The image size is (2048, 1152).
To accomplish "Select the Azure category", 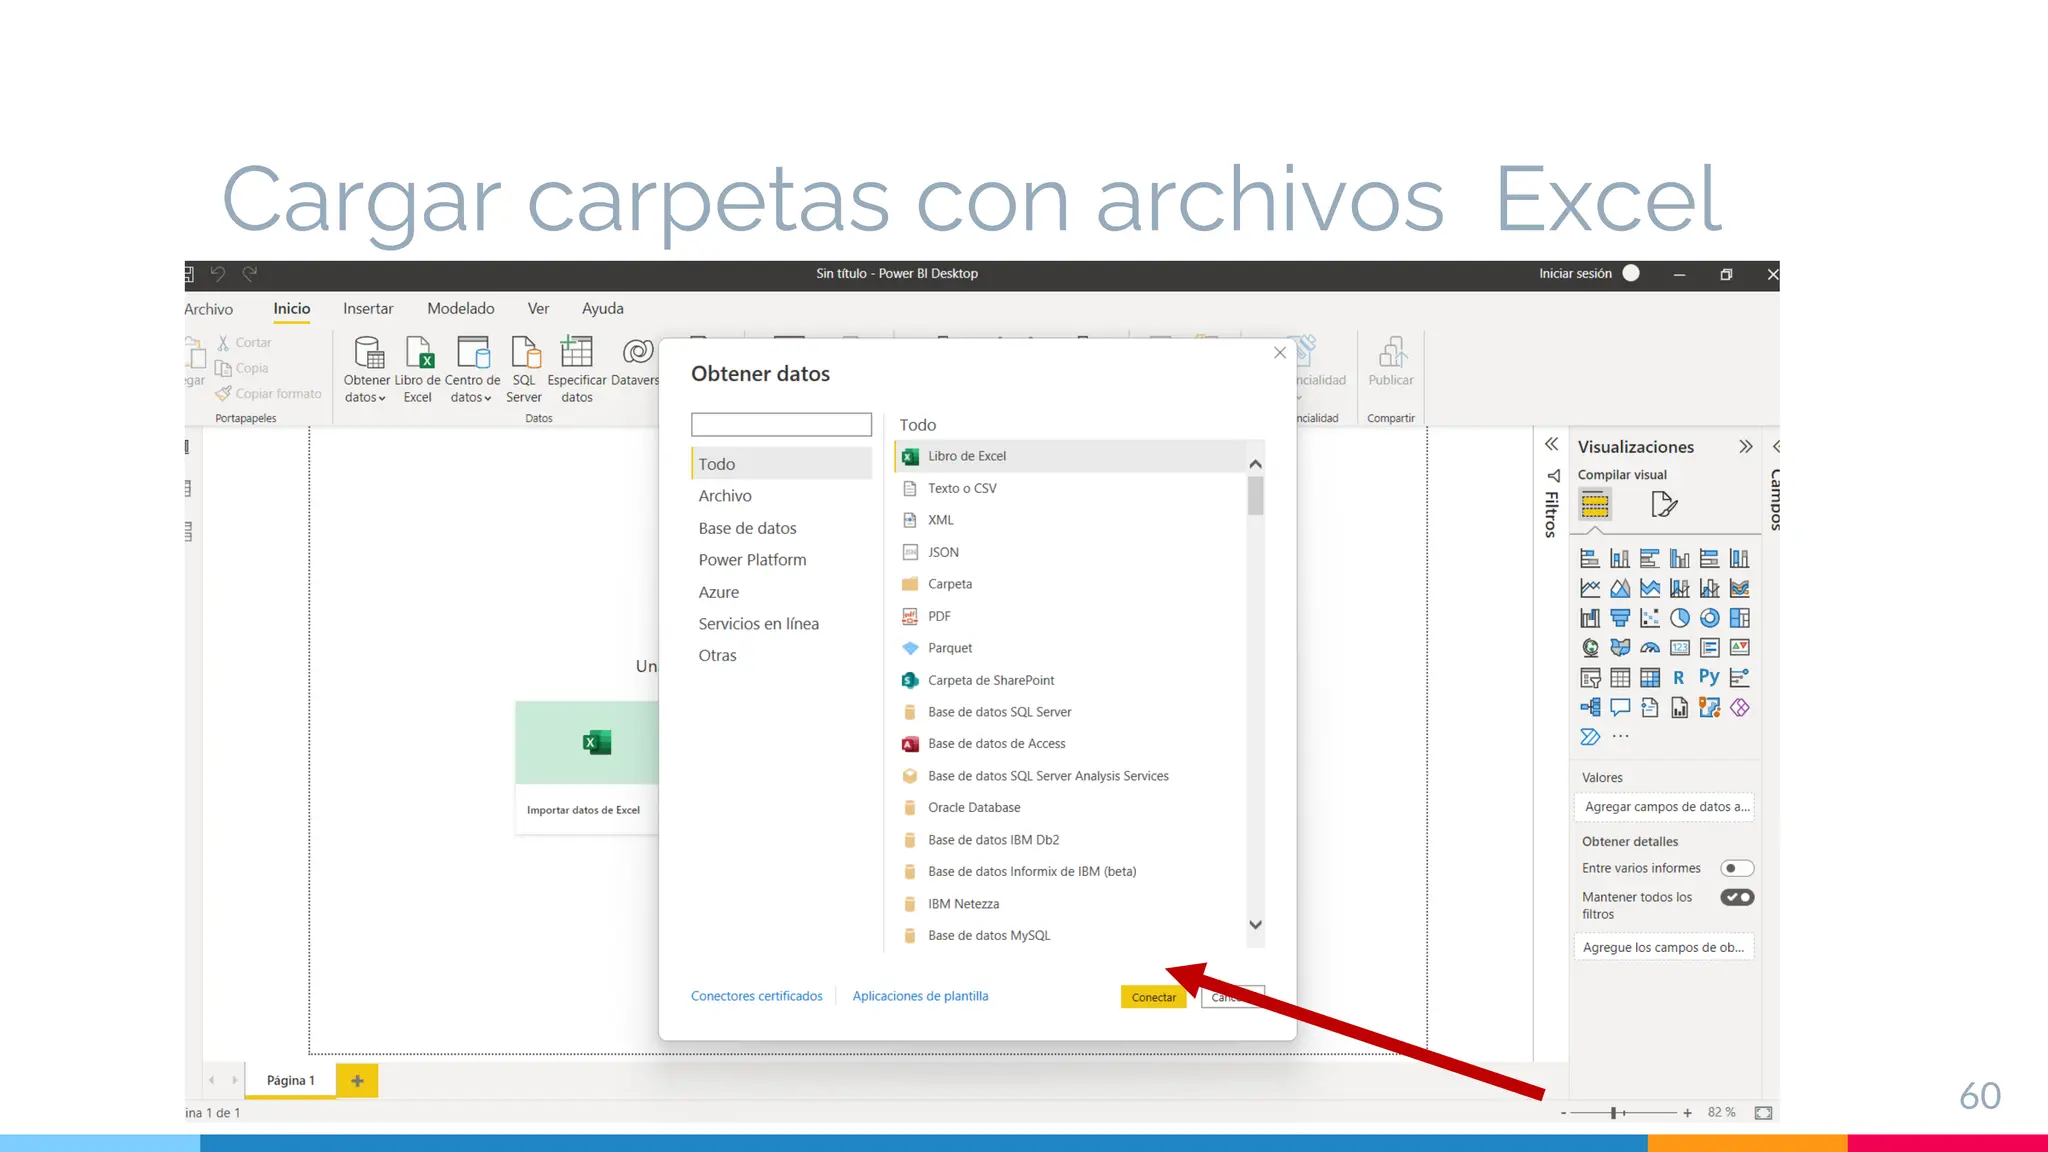I will pos(719,592).
